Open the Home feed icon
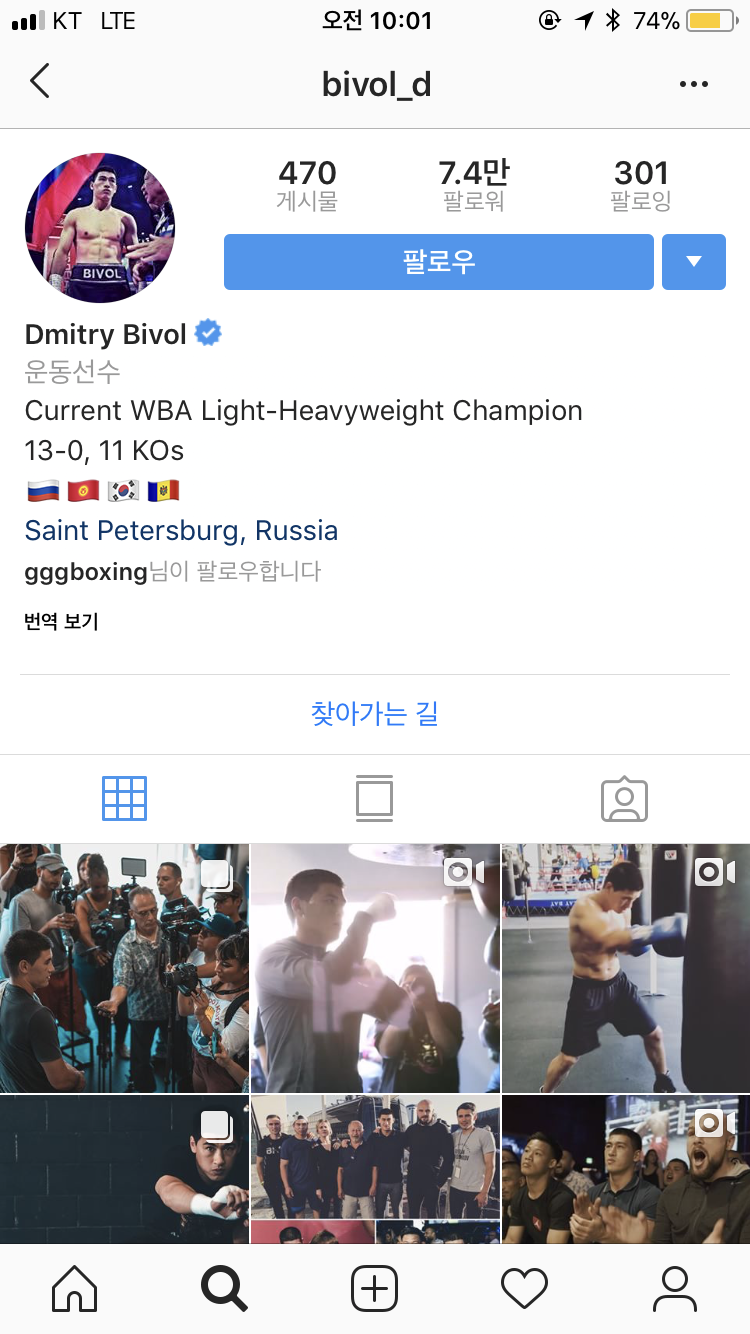This screenshot has height=1334, width=750. [x=75, y=1288]
